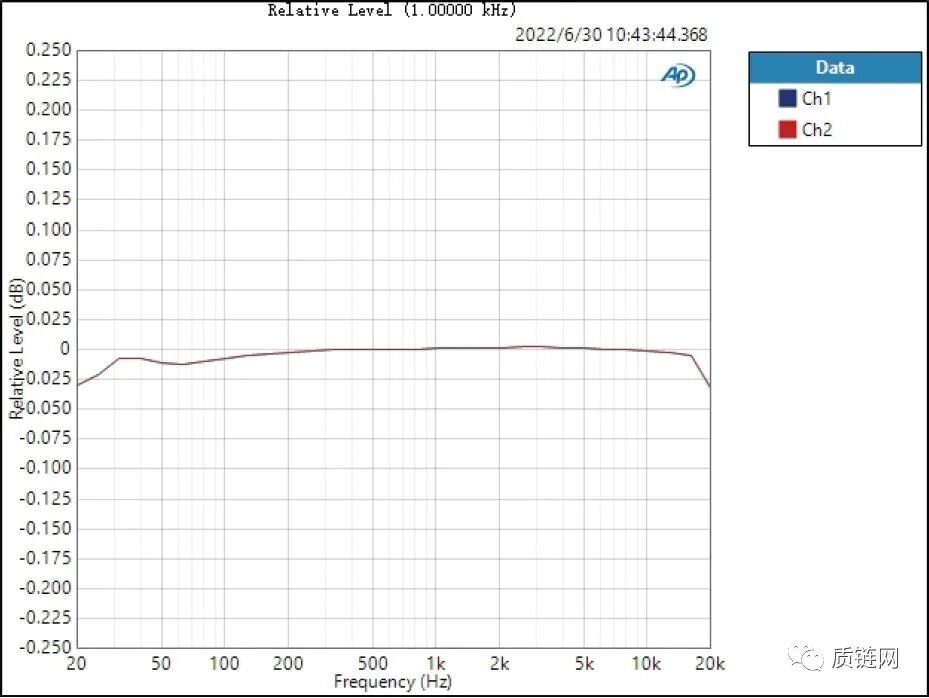Click the 1k frequency tick label
The width and height of the screenshot is (929, 698).
(x=436, y=663)
